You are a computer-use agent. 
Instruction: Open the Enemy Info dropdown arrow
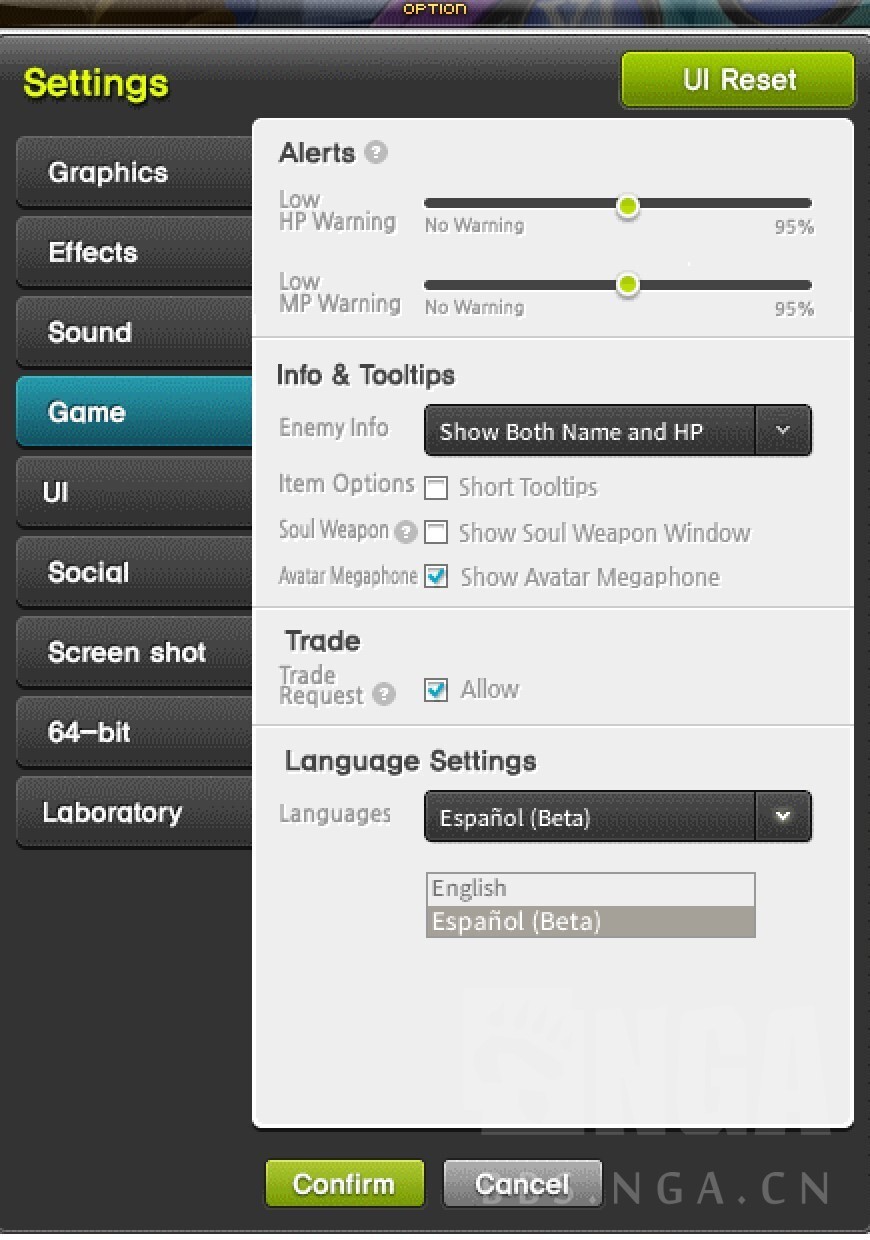(783, 431)
